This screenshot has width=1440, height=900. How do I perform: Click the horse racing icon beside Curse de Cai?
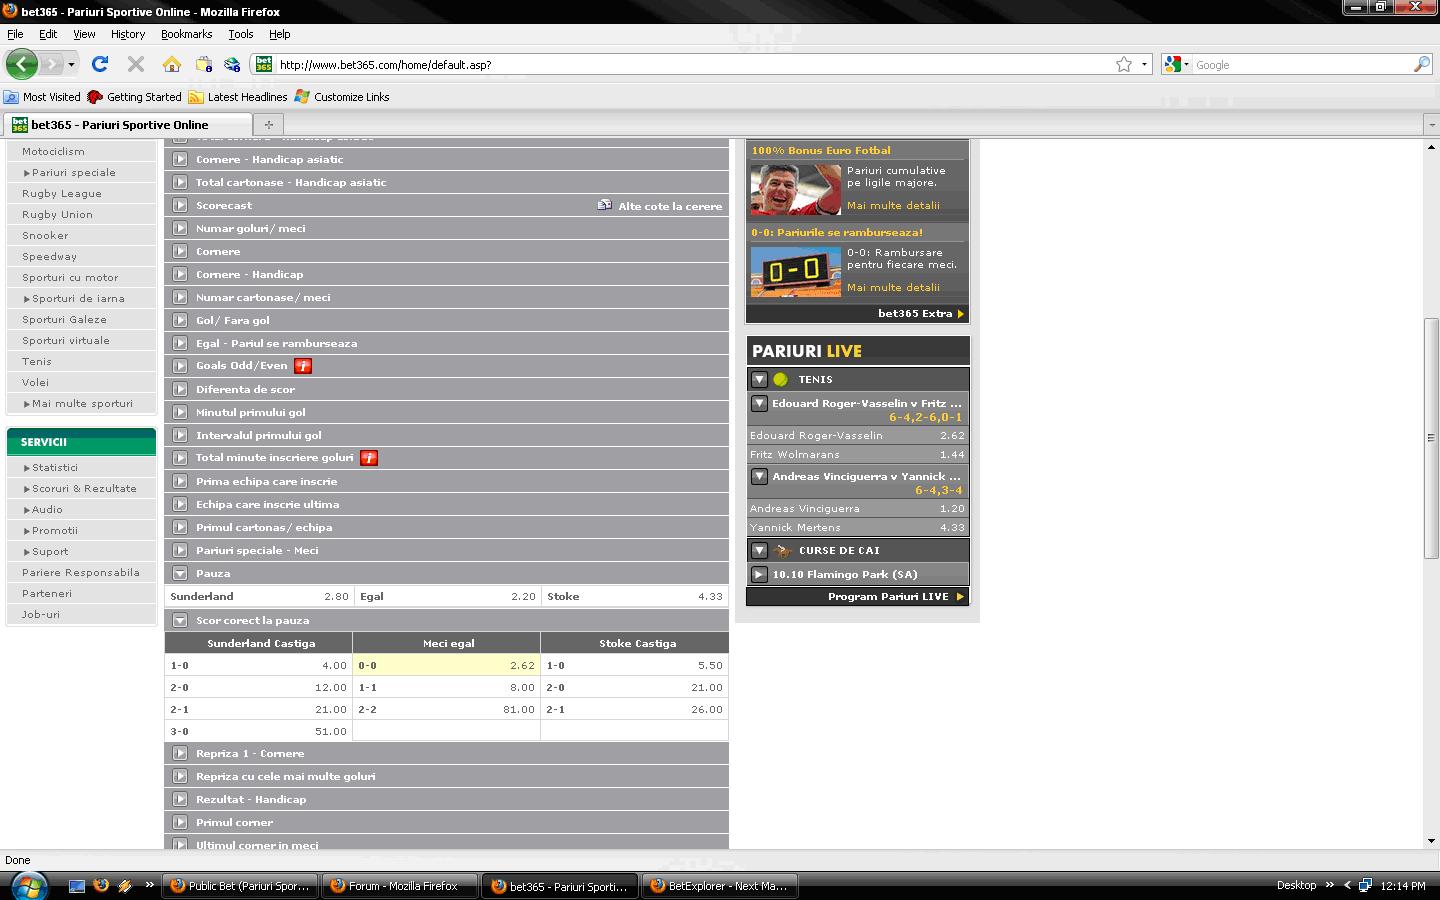tap(782, 551)
